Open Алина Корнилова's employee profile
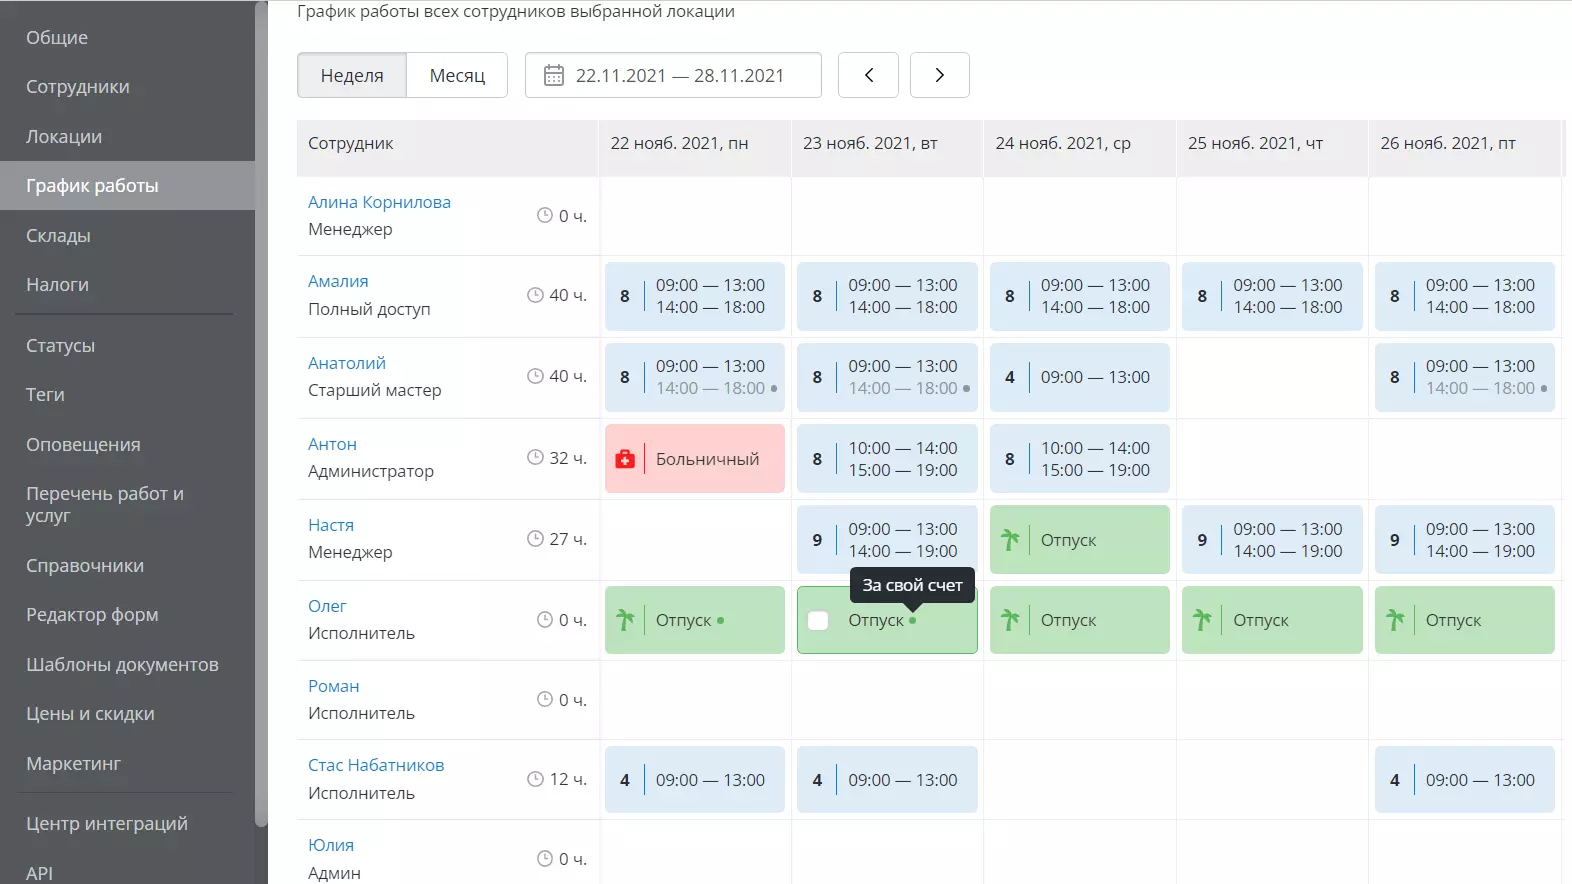Image resolution: width=1572 pixels, height=884 pixels. [x=379, y=202]
